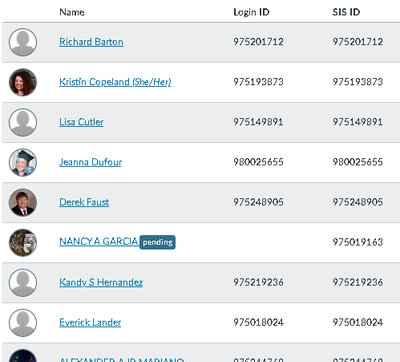The image size is (400, 362).
Task: Click Lisa Cutler's placeholder avatar
Action: (23, 122)
